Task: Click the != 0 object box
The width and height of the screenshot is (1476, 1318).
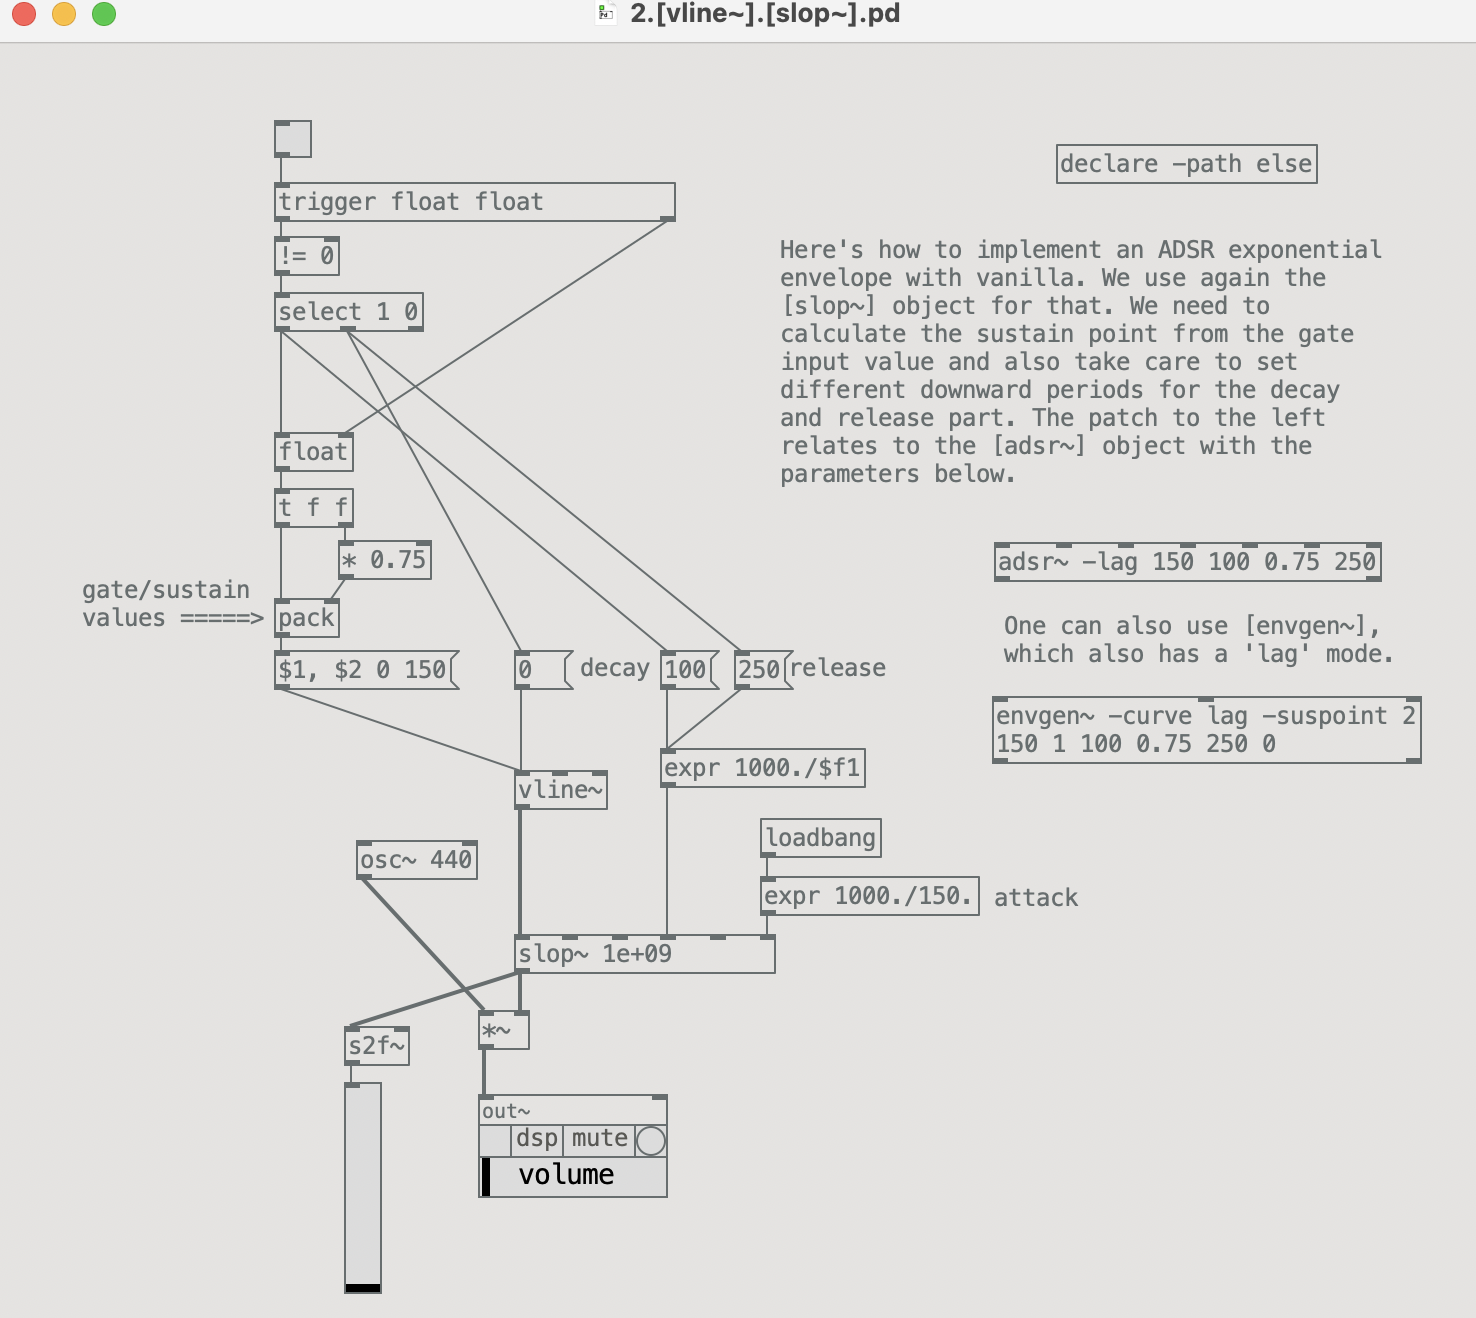Action: (x=307, y=256)
